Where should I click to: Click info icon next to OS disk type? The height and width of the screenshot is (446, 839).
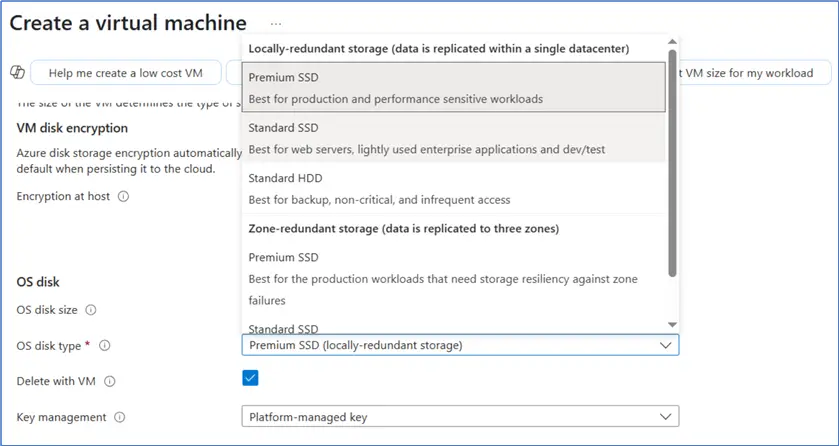(104, 346)
